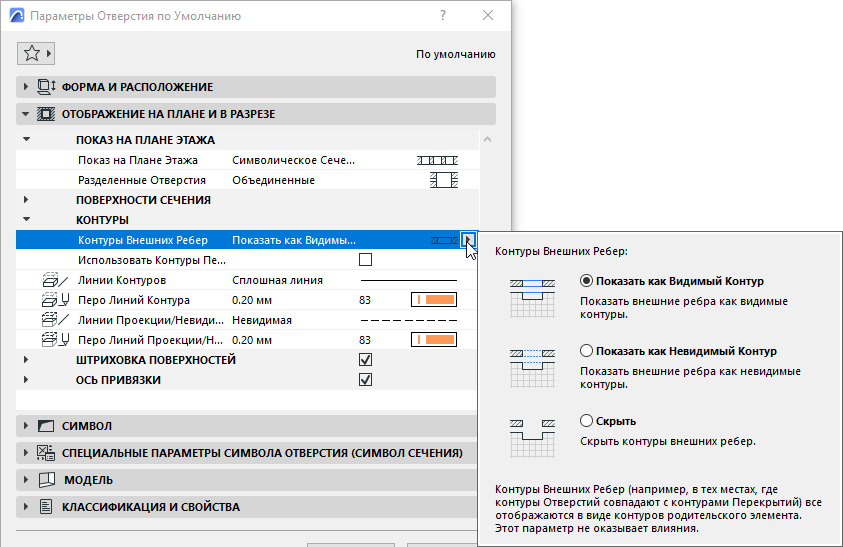
Task: Click the Отображение на Плане и в Разрезе panel icon
Action: (46, 114)
